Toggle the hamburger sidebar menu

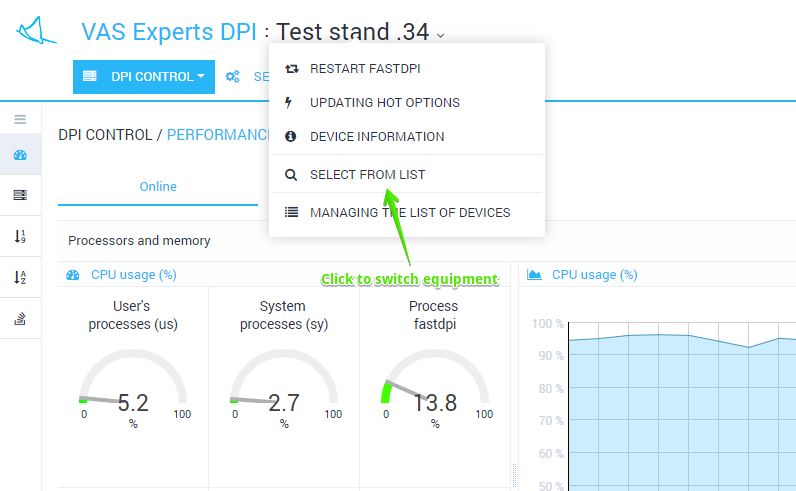20,119
